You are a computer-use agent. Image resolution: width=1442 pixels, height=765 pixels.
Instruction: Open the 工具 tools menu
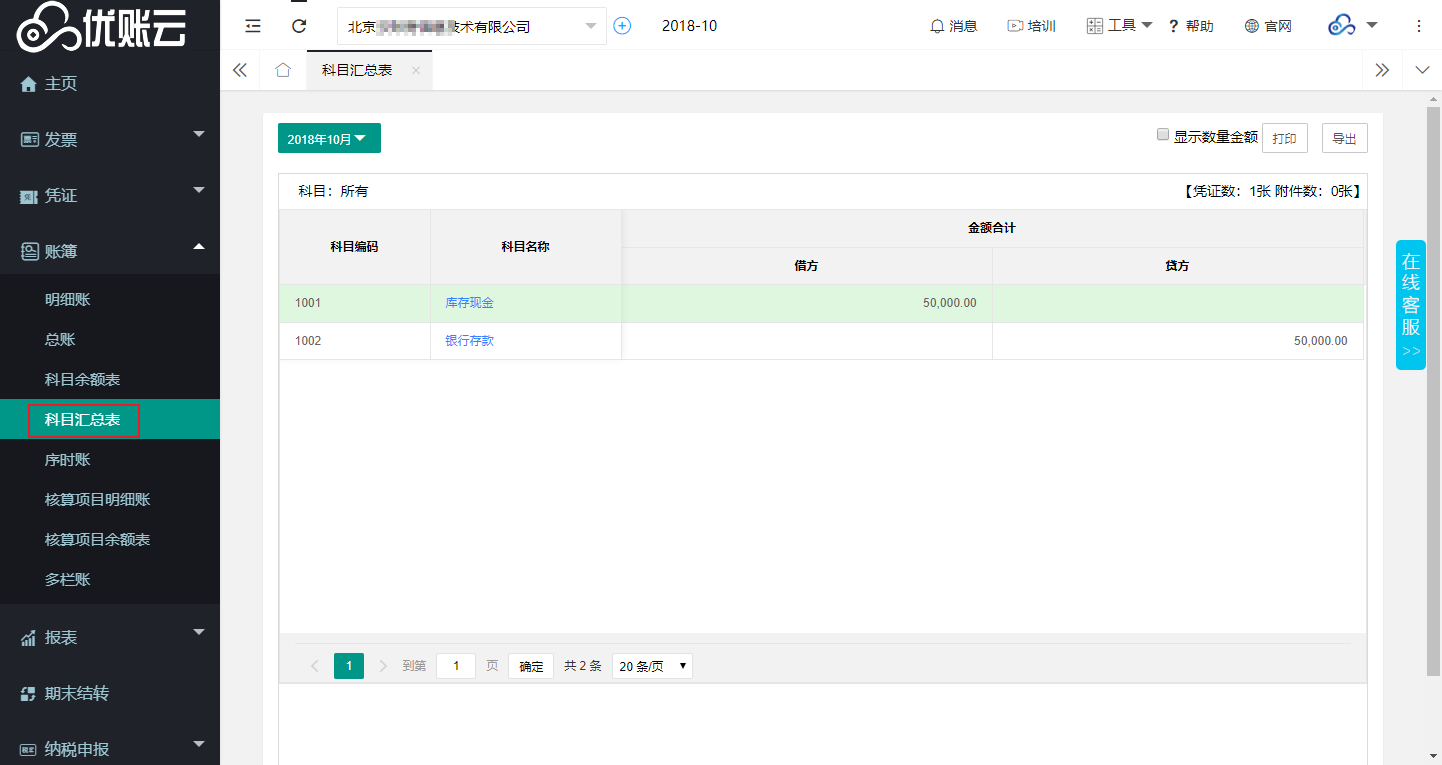tap(1119, 26)
